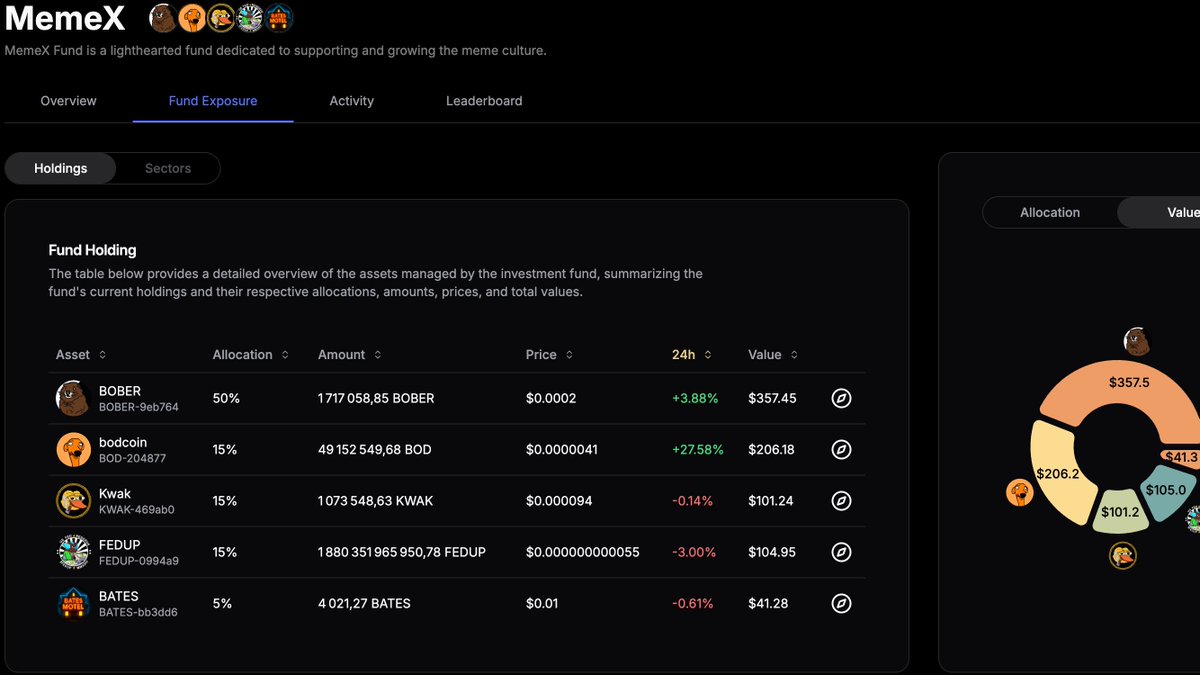This screenshot has height=675, width=1200.
Task: Click the +27.58% change value
Action: (698, 450)
